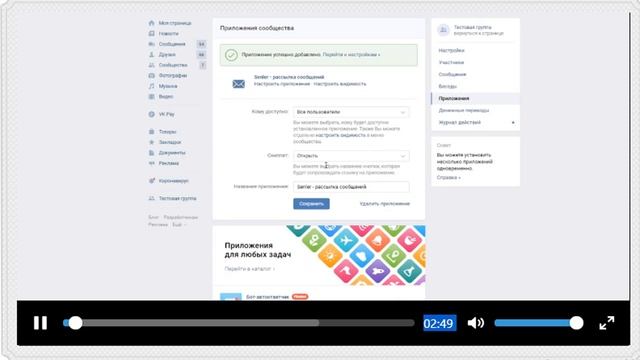Click the Документы file icon
This screenshot has height=360, width=640.
pyautogui.click(x=151, y=153)
